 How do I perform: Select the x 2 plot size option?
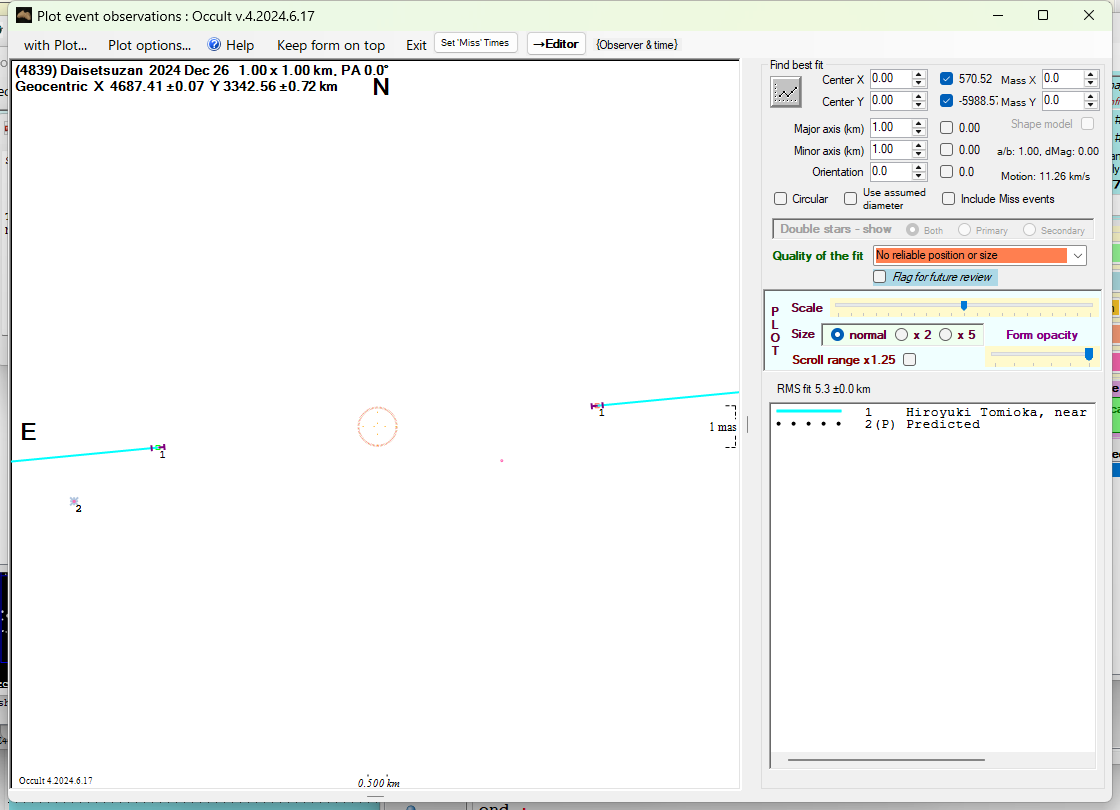(901, 335)
